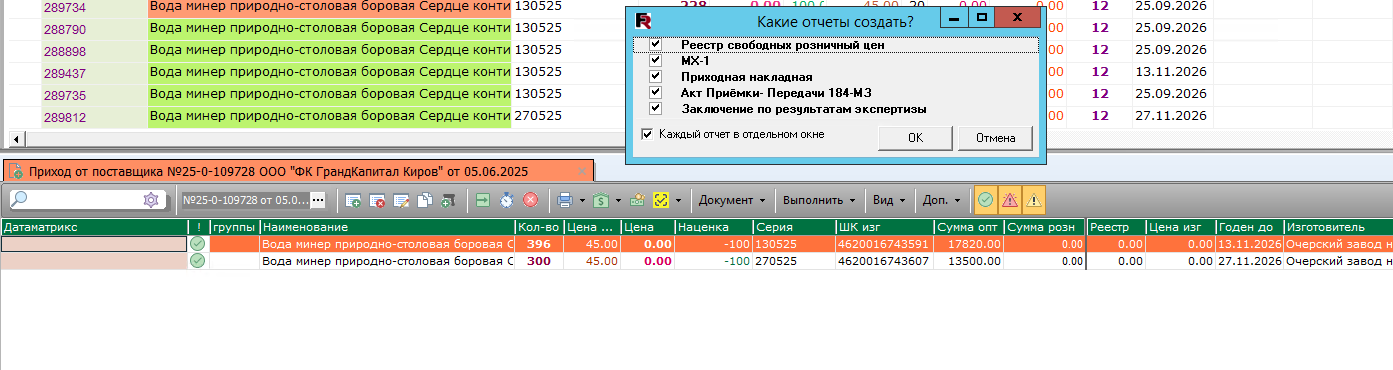The height and width of the screenshot is (370, 1393).
Task: Sort by Наименование column header
Action: [x=387, y=227]
